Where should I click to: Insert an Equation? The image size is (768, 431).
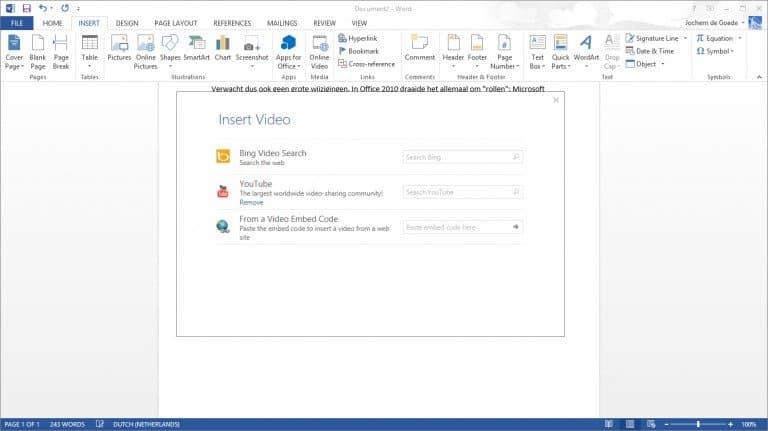point(715,38)
